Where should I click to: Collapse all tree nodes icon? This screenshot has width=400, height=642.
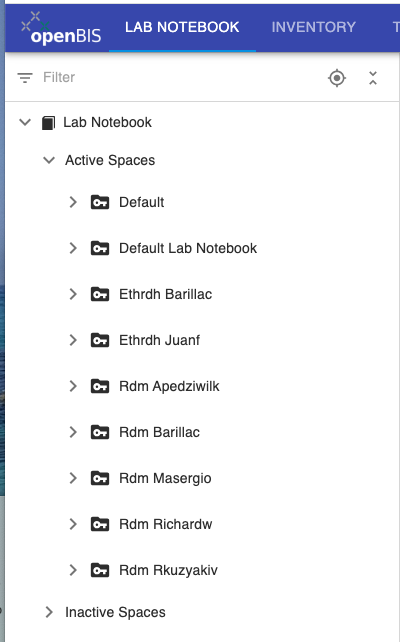(373, 78)
